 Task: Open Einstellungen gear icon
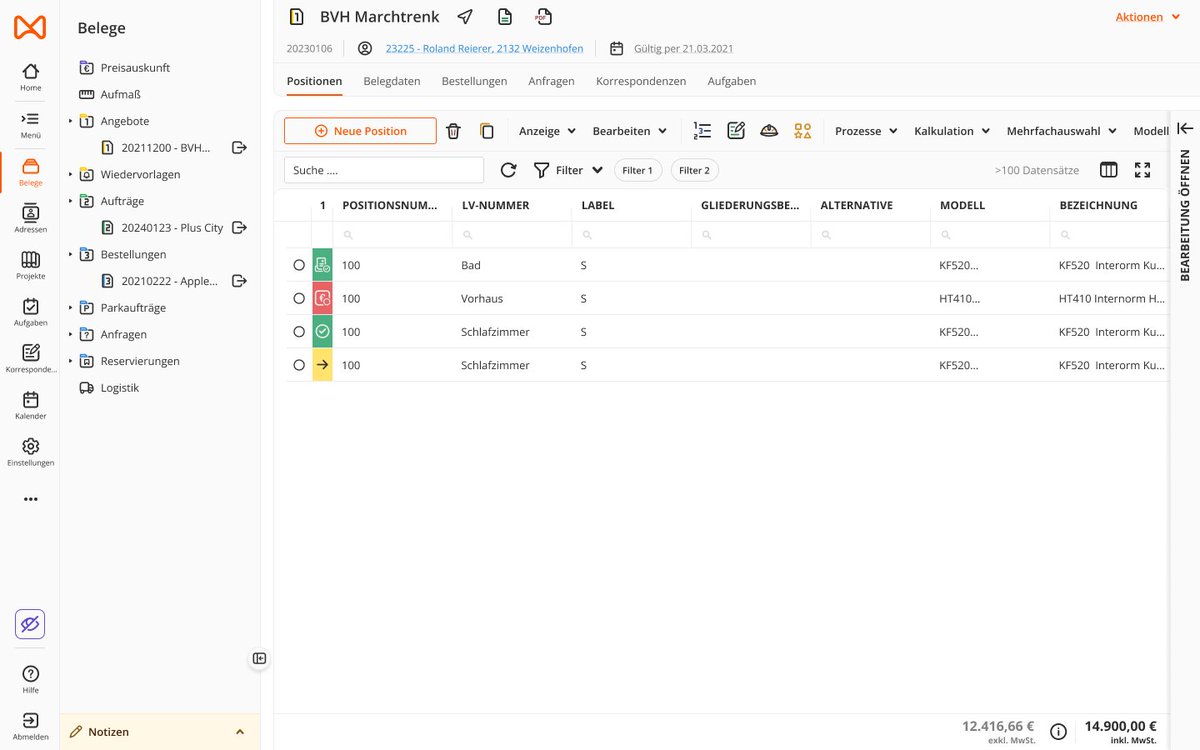pyautogui.click(x=30, y=452)
